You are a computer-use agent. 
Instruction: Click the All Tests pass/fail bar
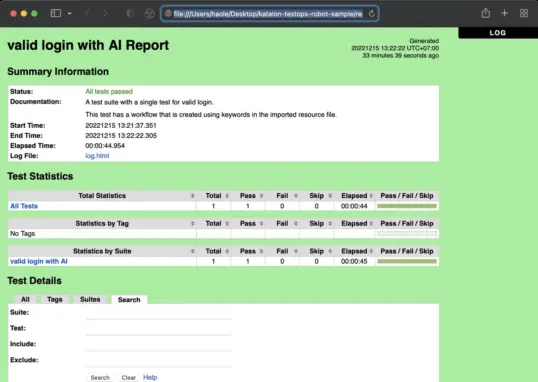point(407,206)
